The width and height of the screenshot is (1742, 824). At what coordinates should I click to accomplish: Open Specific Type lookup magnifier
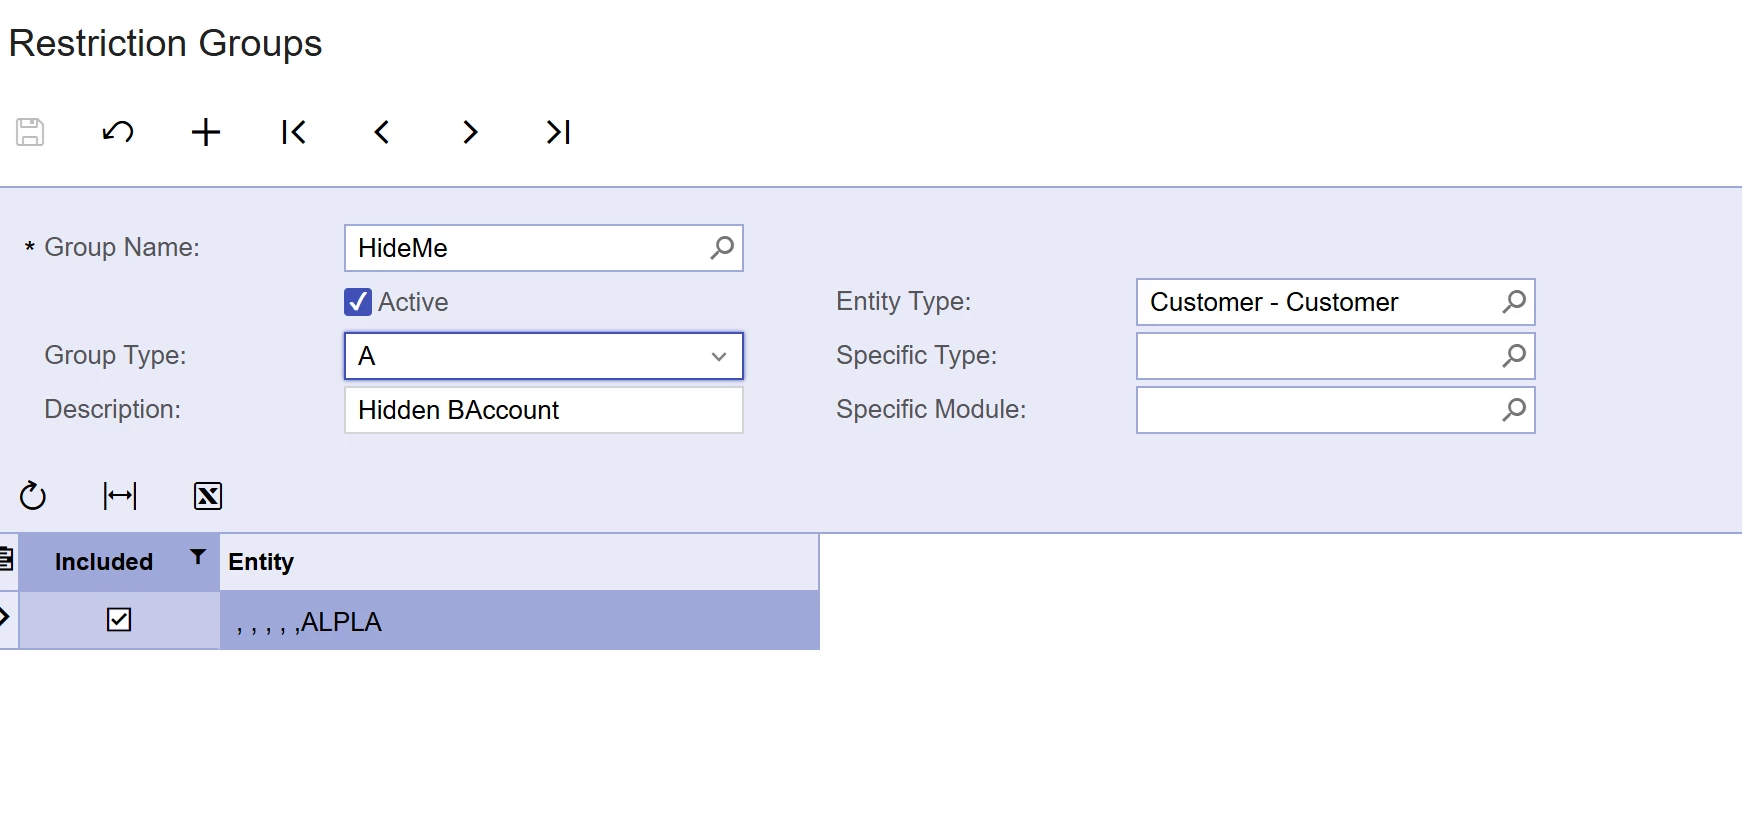[x=1514, y=355]
